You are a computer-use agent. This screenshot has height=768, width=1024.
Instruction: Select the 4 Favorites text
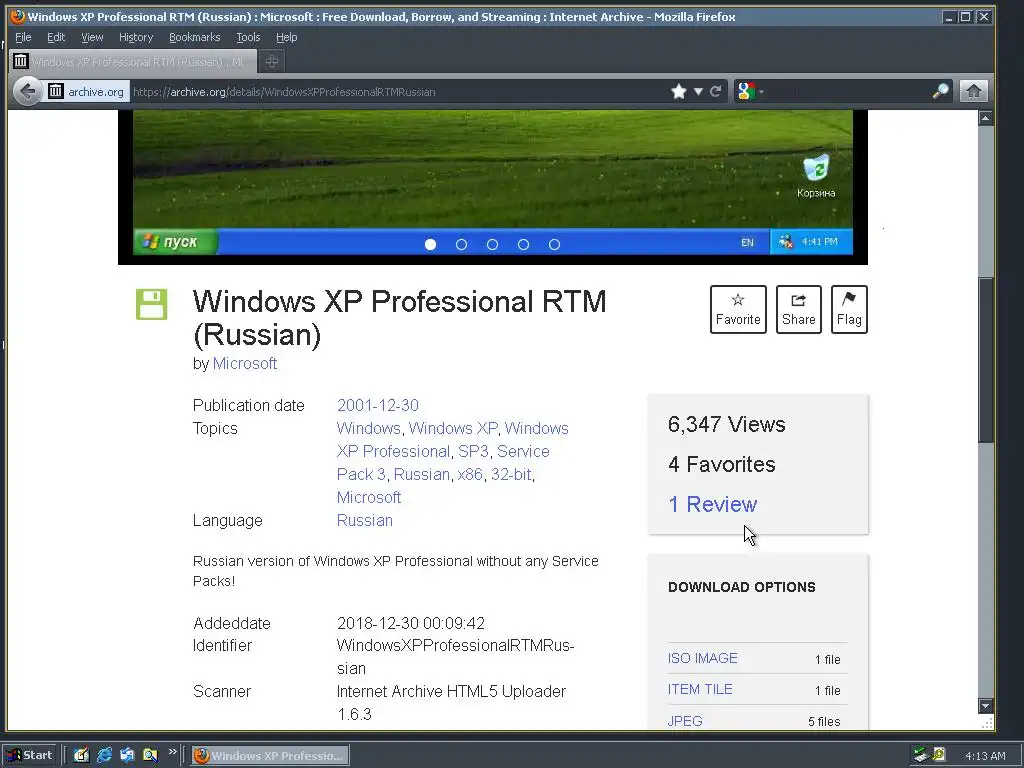tap(722, 464)
